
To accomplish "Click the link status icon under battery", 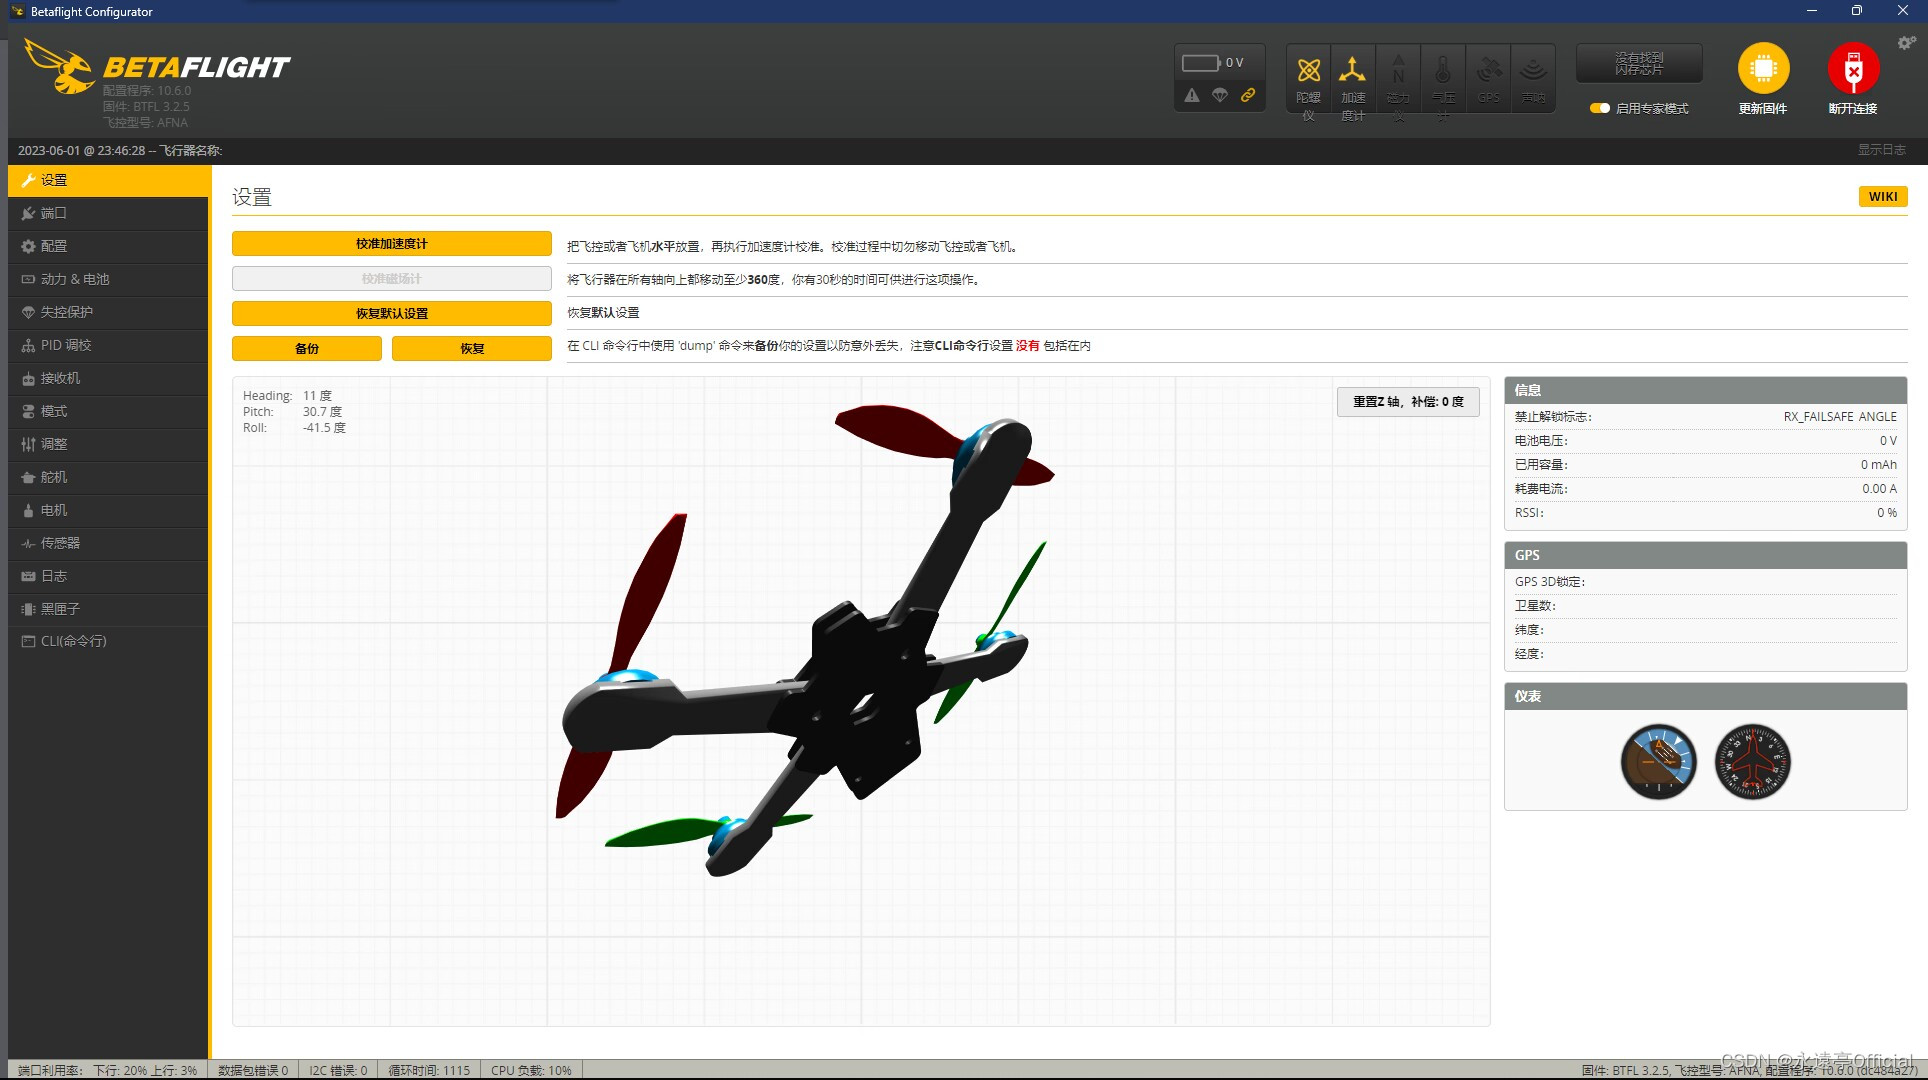I will (1248, 95).
